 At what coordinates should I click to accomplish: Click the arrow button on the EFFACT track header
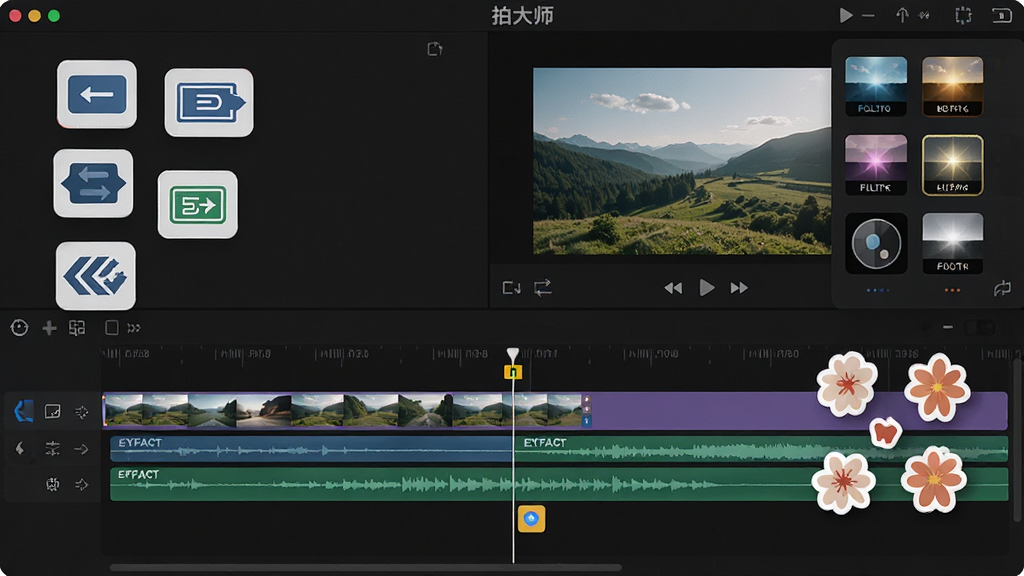(x=82, y=485)
